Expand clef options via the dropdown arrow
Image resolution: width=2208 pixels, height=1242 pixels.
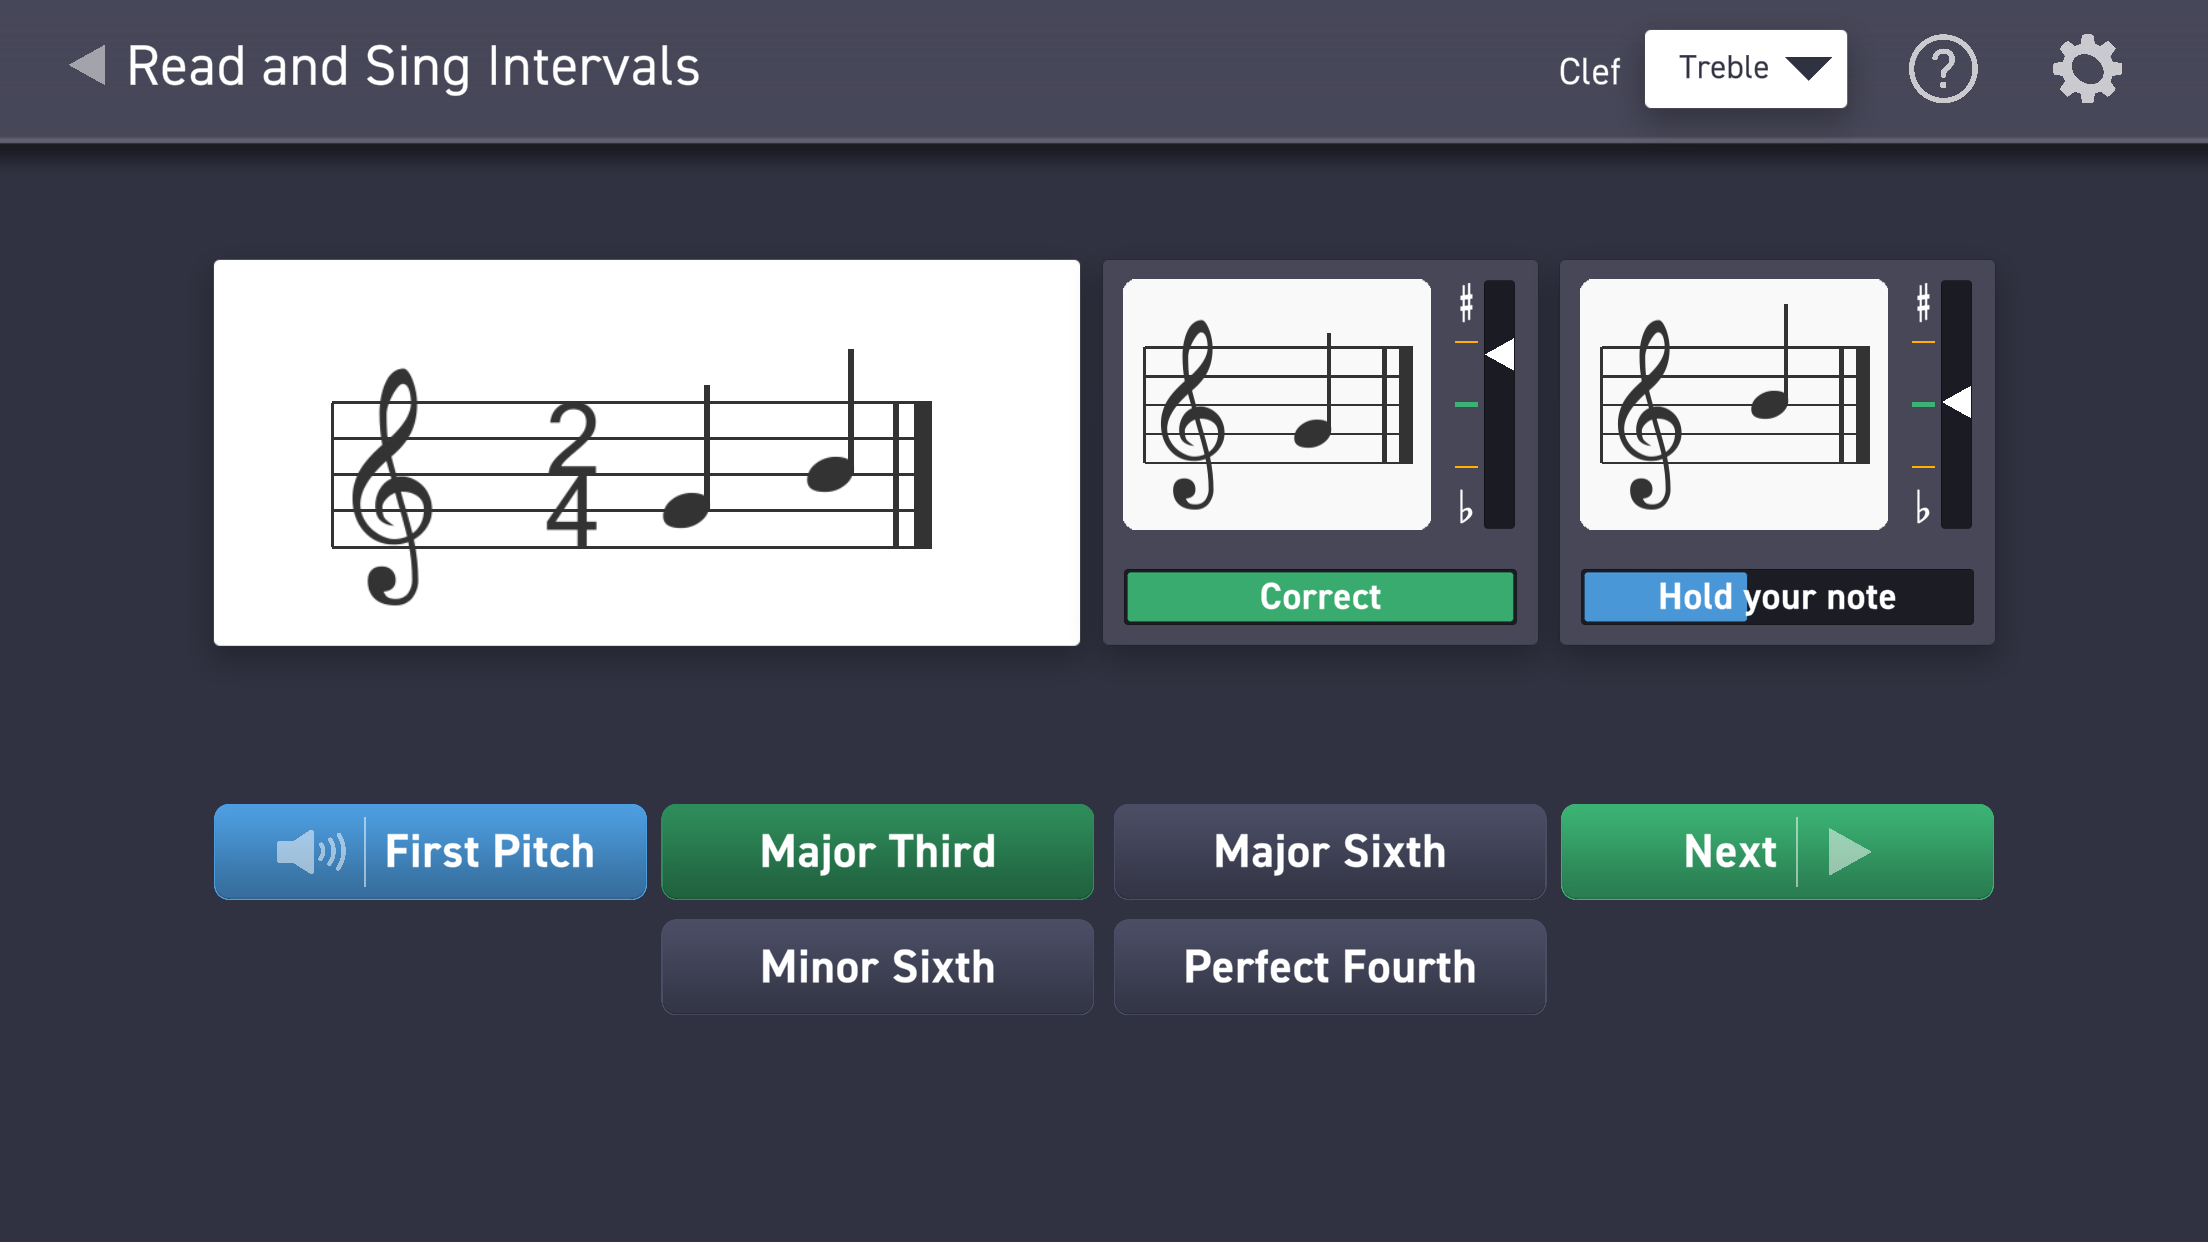point(1809,68)
